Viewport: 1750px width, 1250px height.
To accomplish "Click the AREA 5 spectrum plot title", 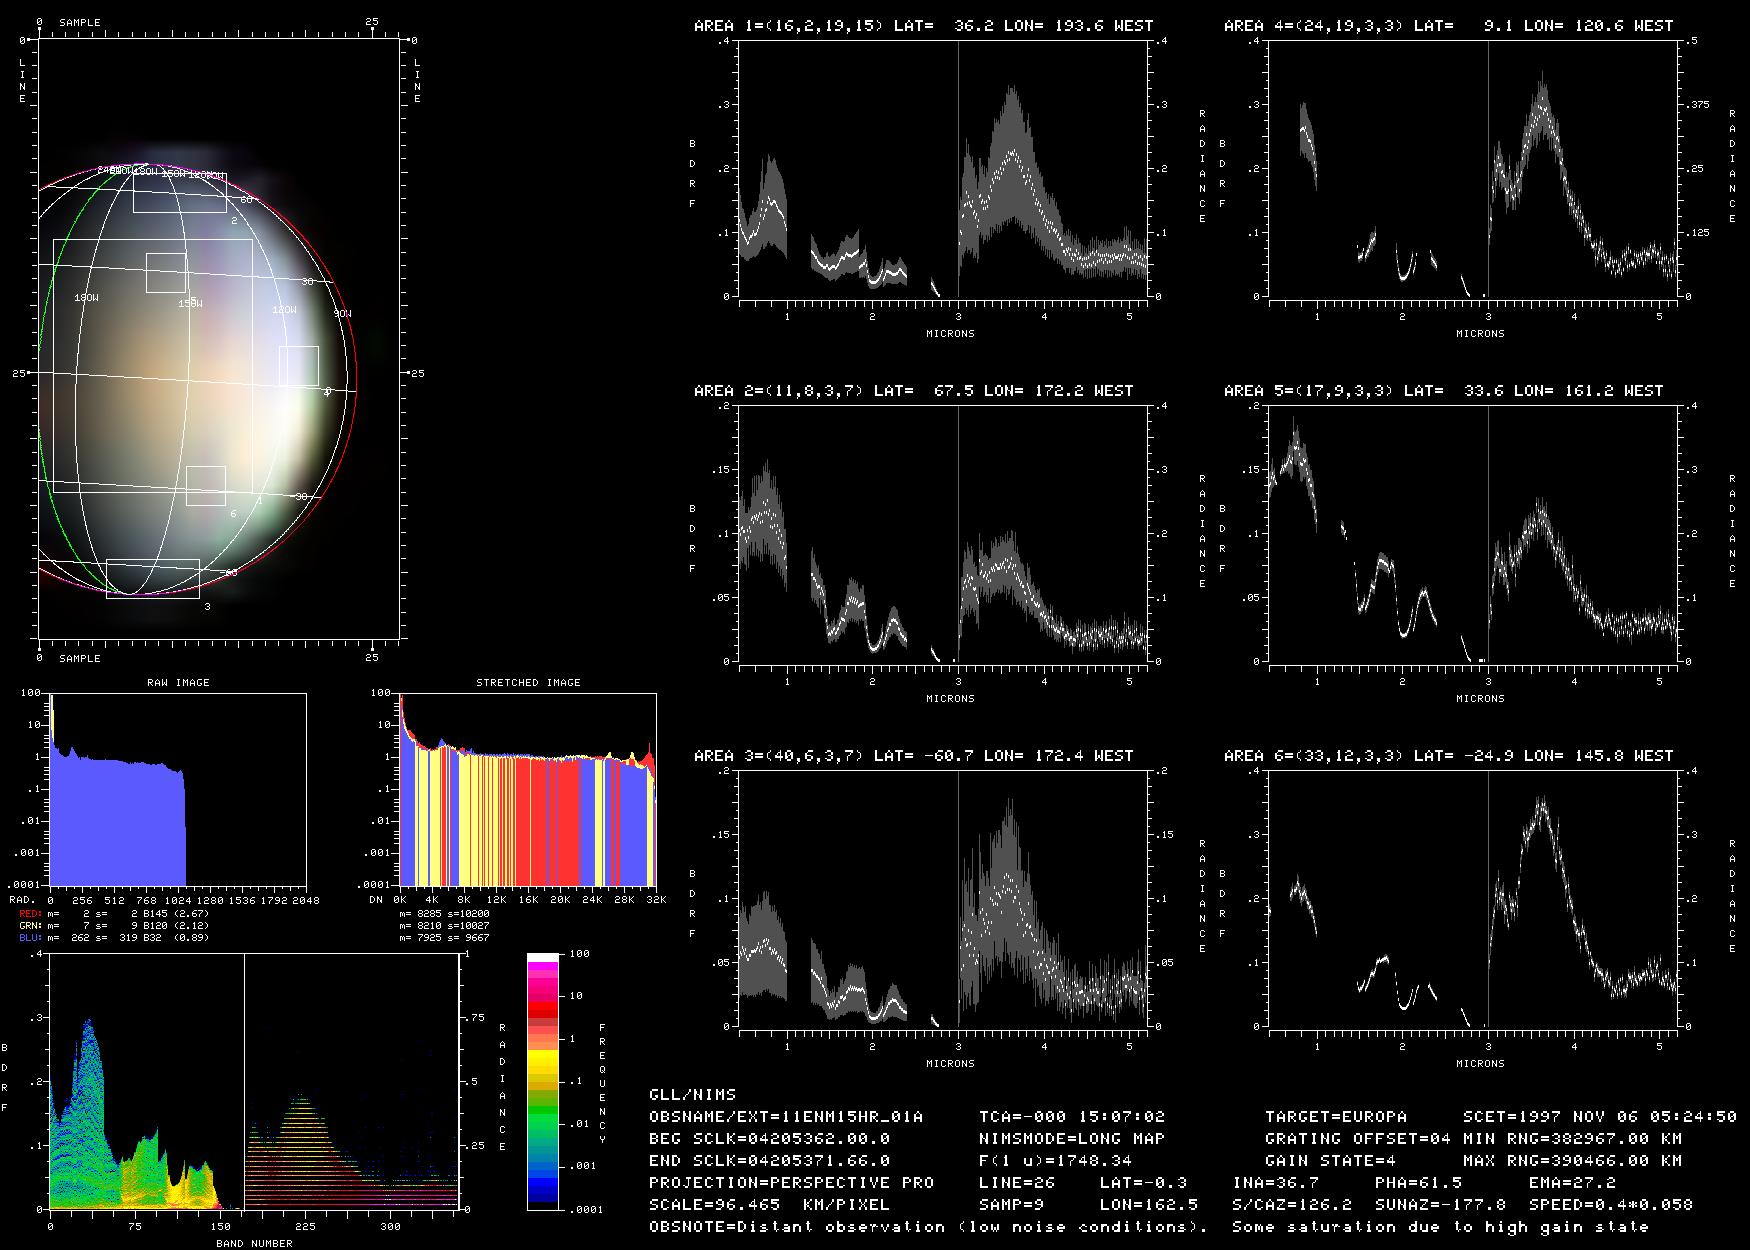I will tap(1443, 391).
